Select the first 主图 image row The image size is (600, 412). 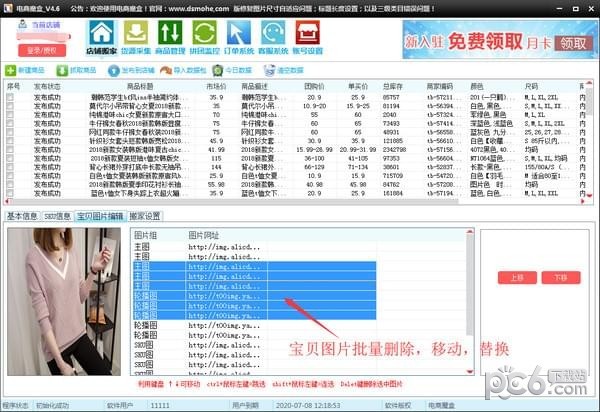pyautogui.click(x=255, y=247)
